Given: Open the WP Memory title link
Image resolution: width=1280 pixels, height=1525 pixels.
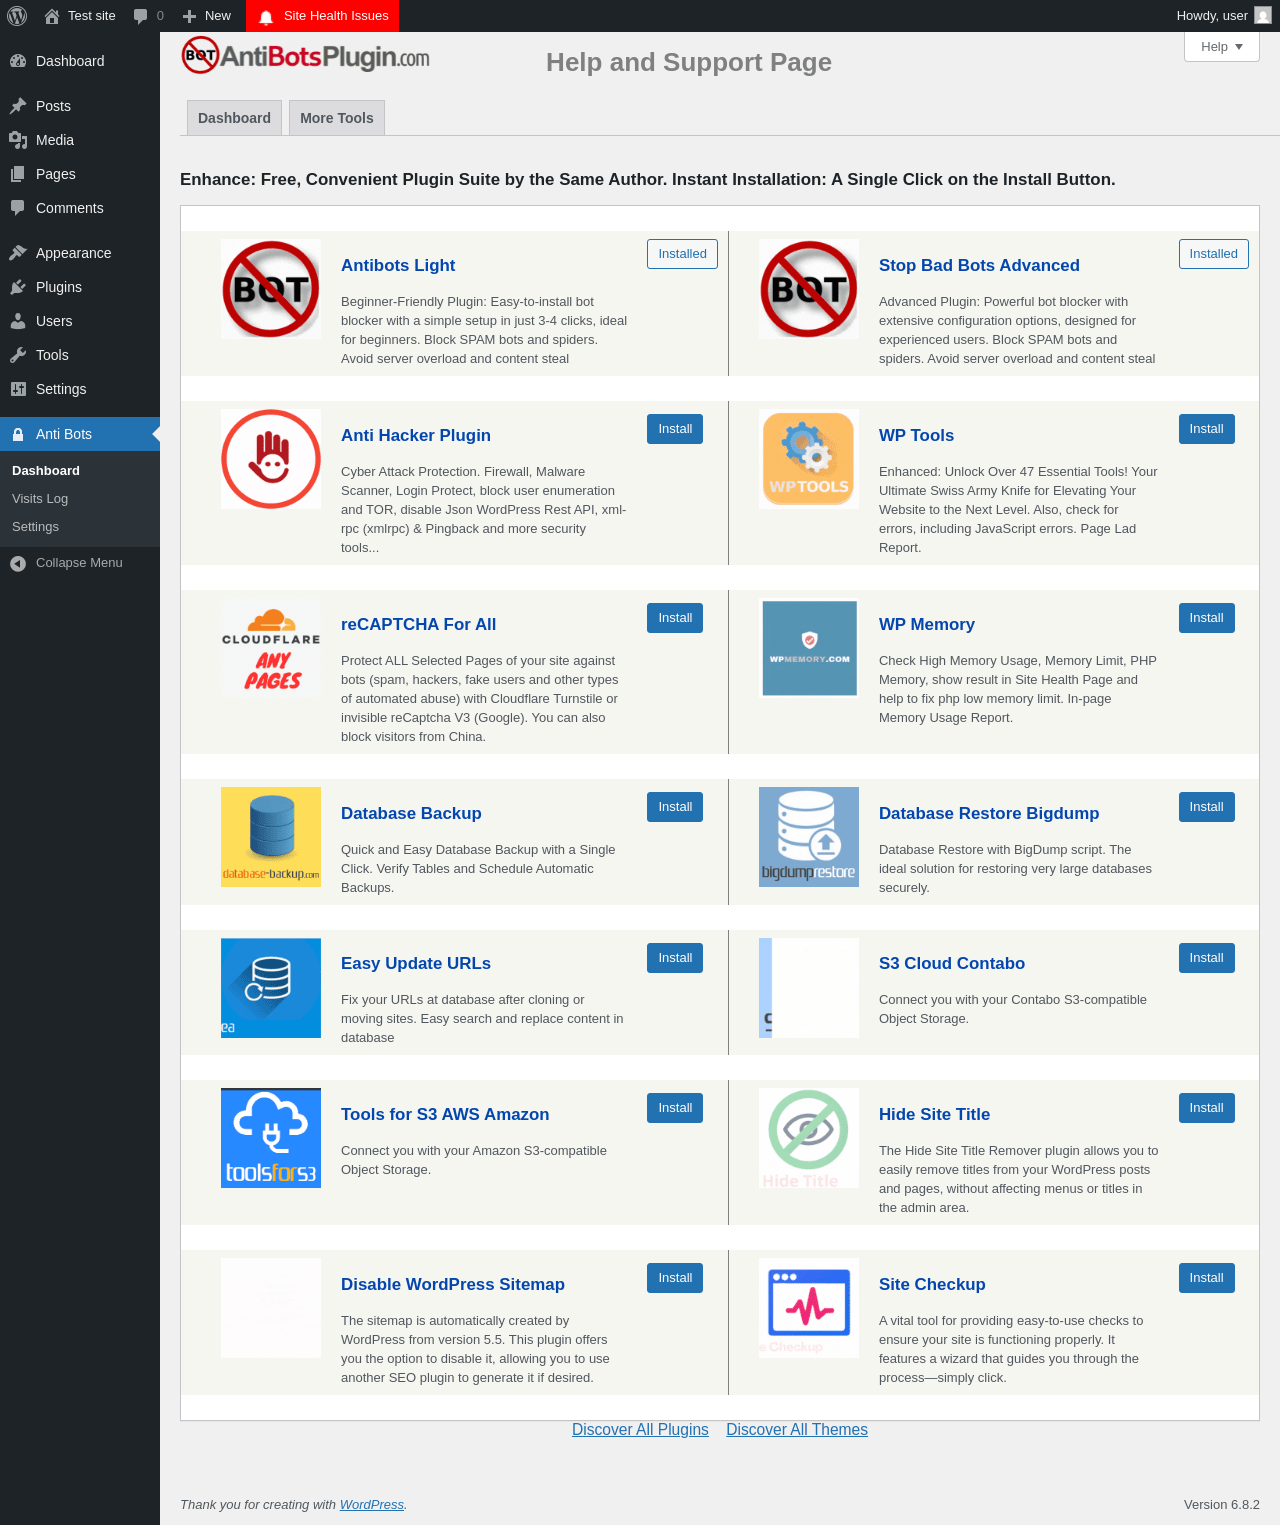Looking at the screenshot, I should (x=927, y=624).
